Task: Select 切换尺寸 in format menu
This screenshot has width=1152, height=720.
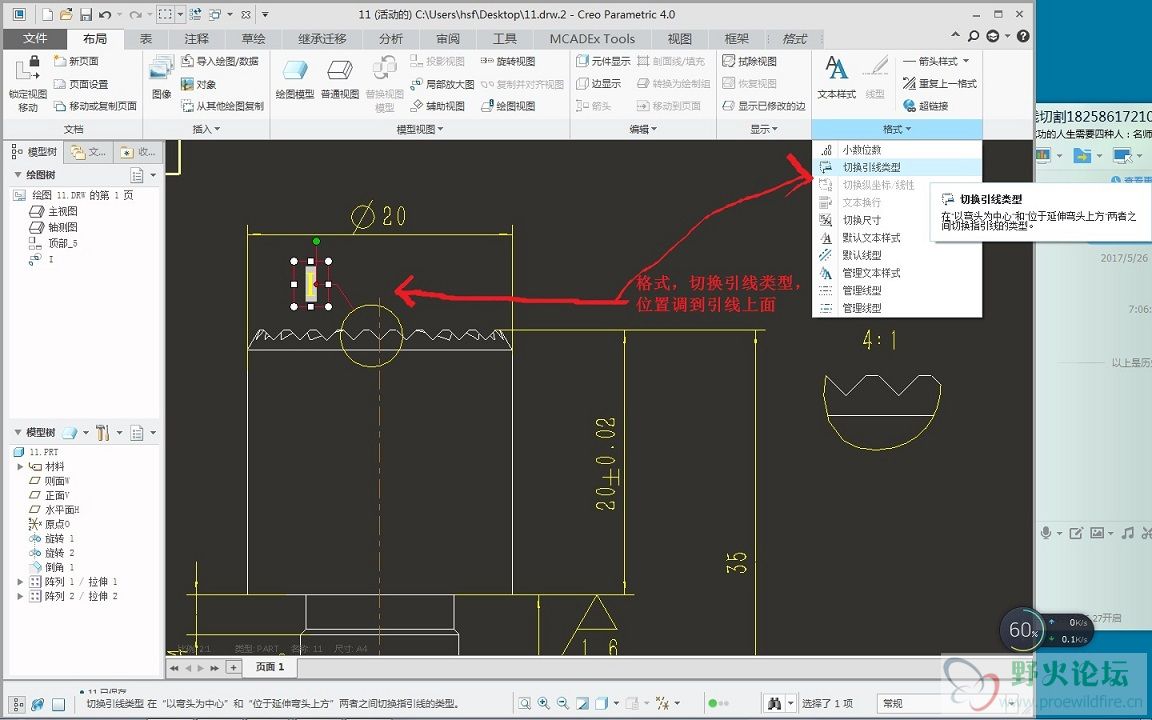Action: [x=896, y=220]
